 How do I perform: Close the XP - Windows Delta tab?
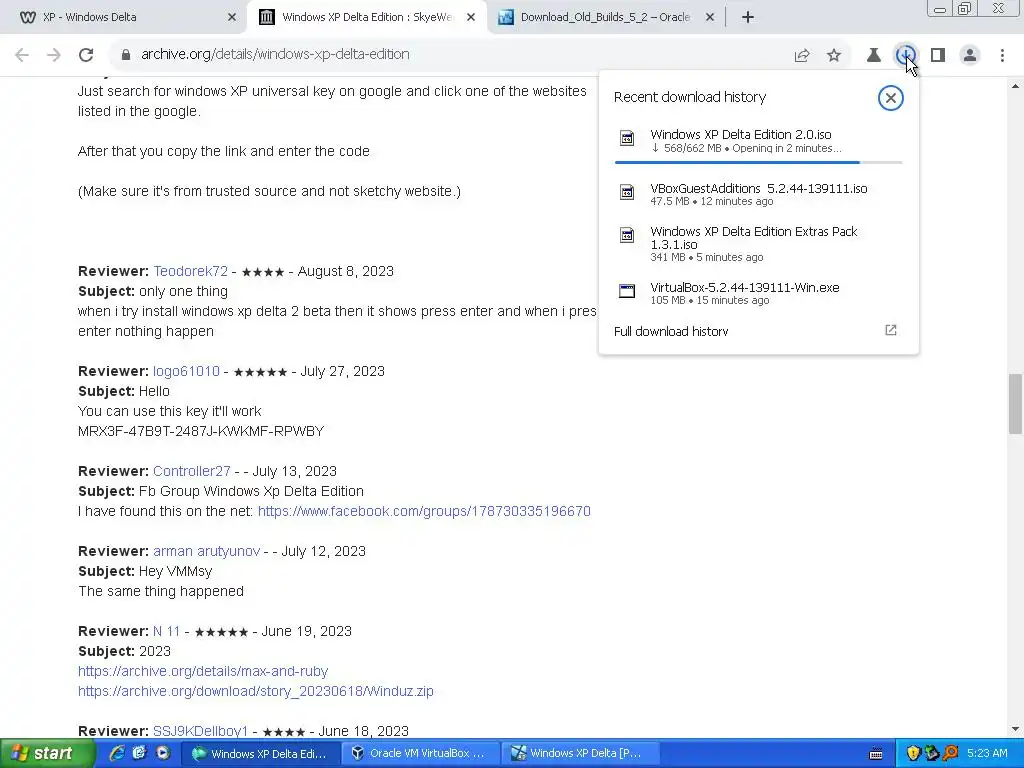(232, 18)
